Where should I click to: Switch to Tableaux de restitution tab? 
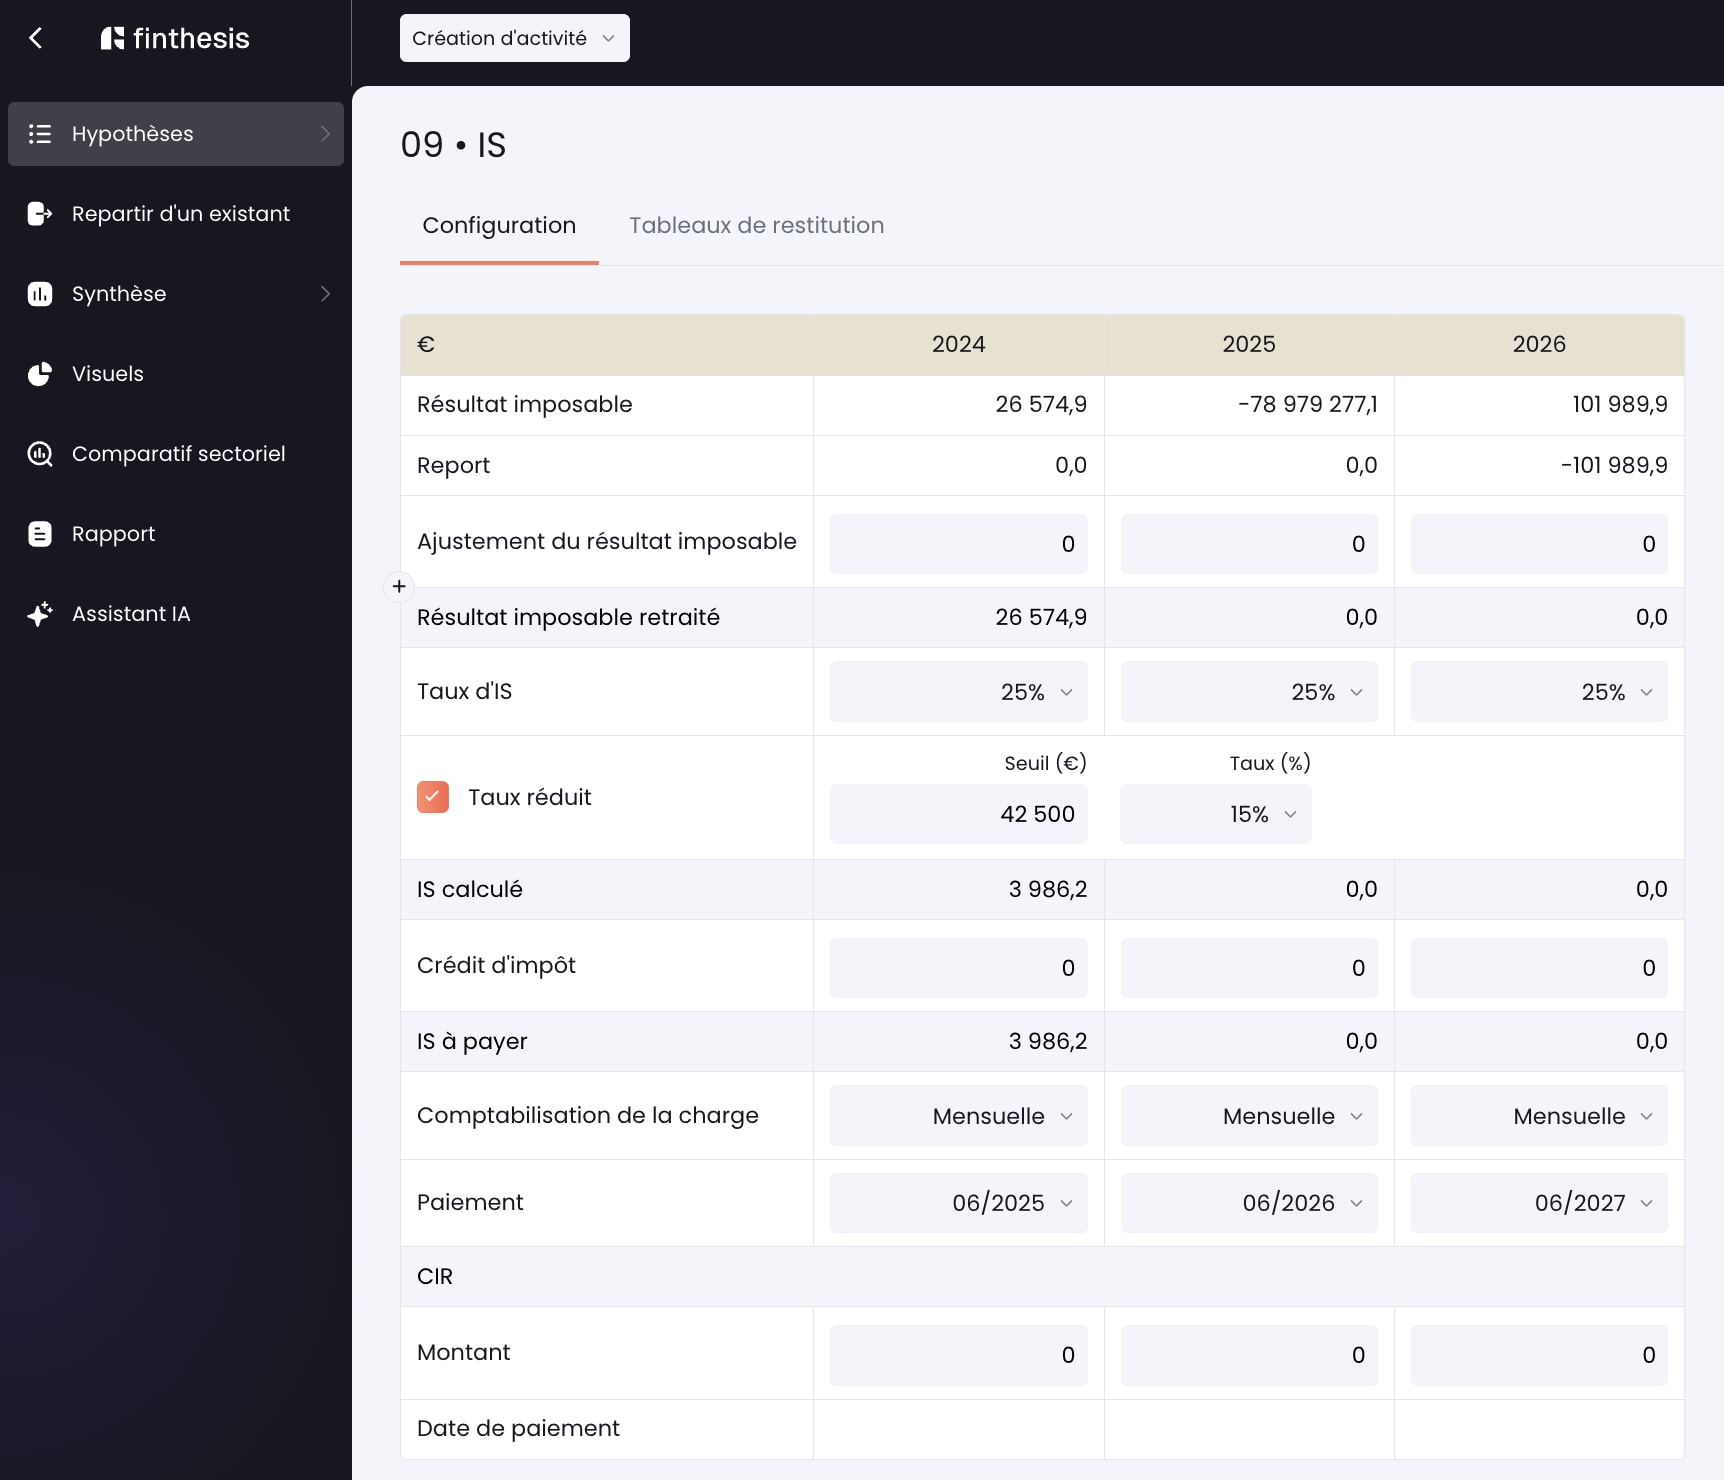[757, 226]
